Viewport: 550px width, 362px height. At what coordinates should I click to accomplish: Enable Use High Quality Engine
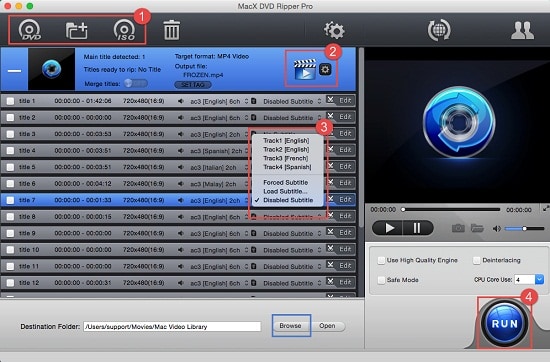381,260
